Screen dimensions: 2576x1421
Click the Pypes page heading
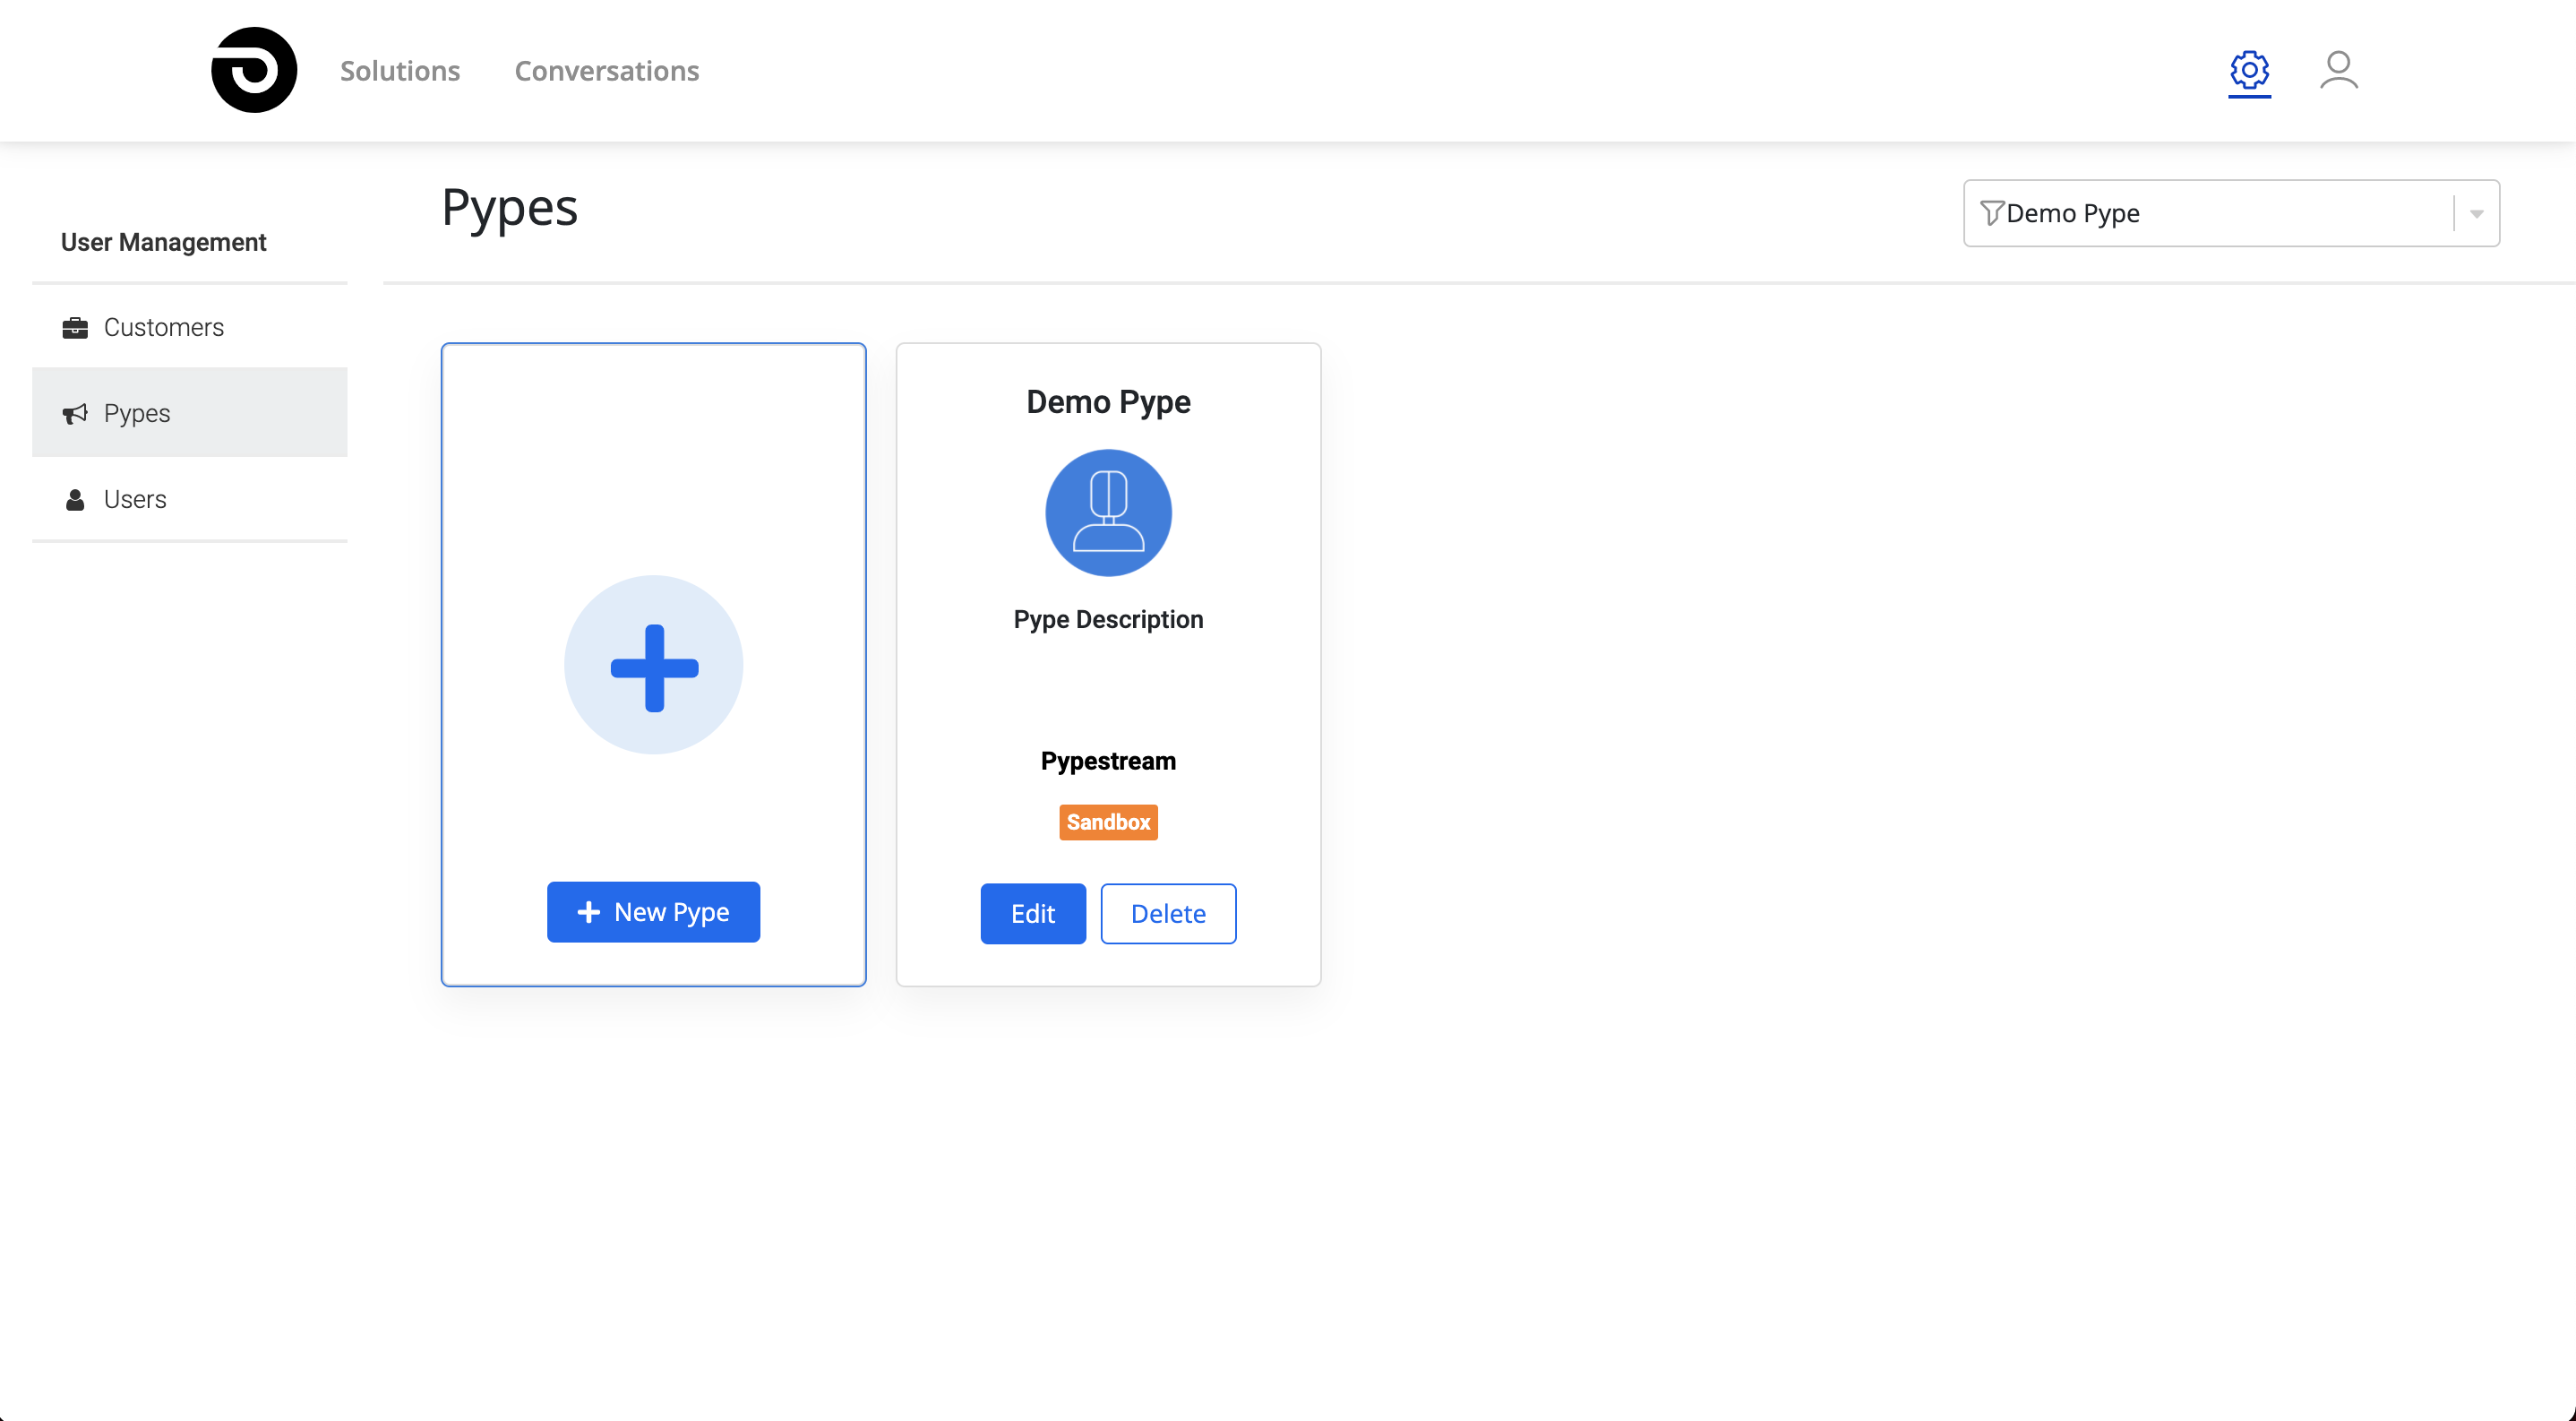510,210
